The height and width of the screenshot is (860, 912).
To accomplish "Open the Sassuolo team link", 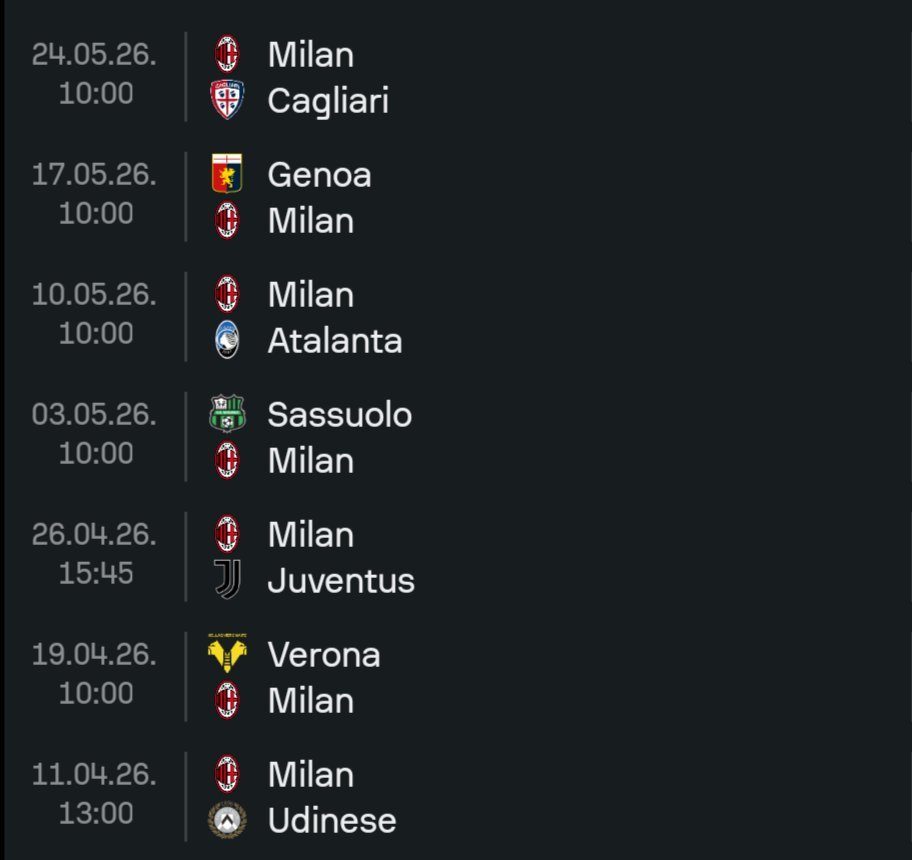I will pos(339,415).
